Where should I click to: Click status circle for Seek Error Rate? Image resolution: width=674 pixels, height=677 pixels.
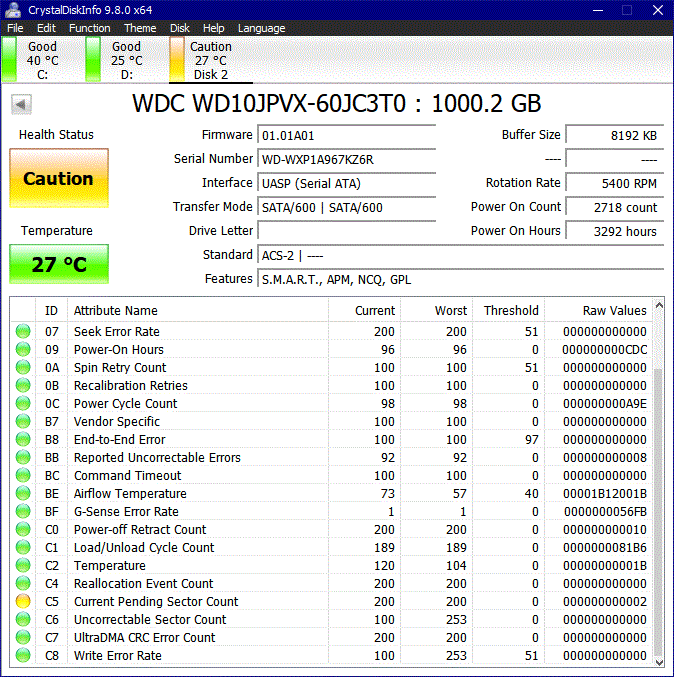pos(23,332)
